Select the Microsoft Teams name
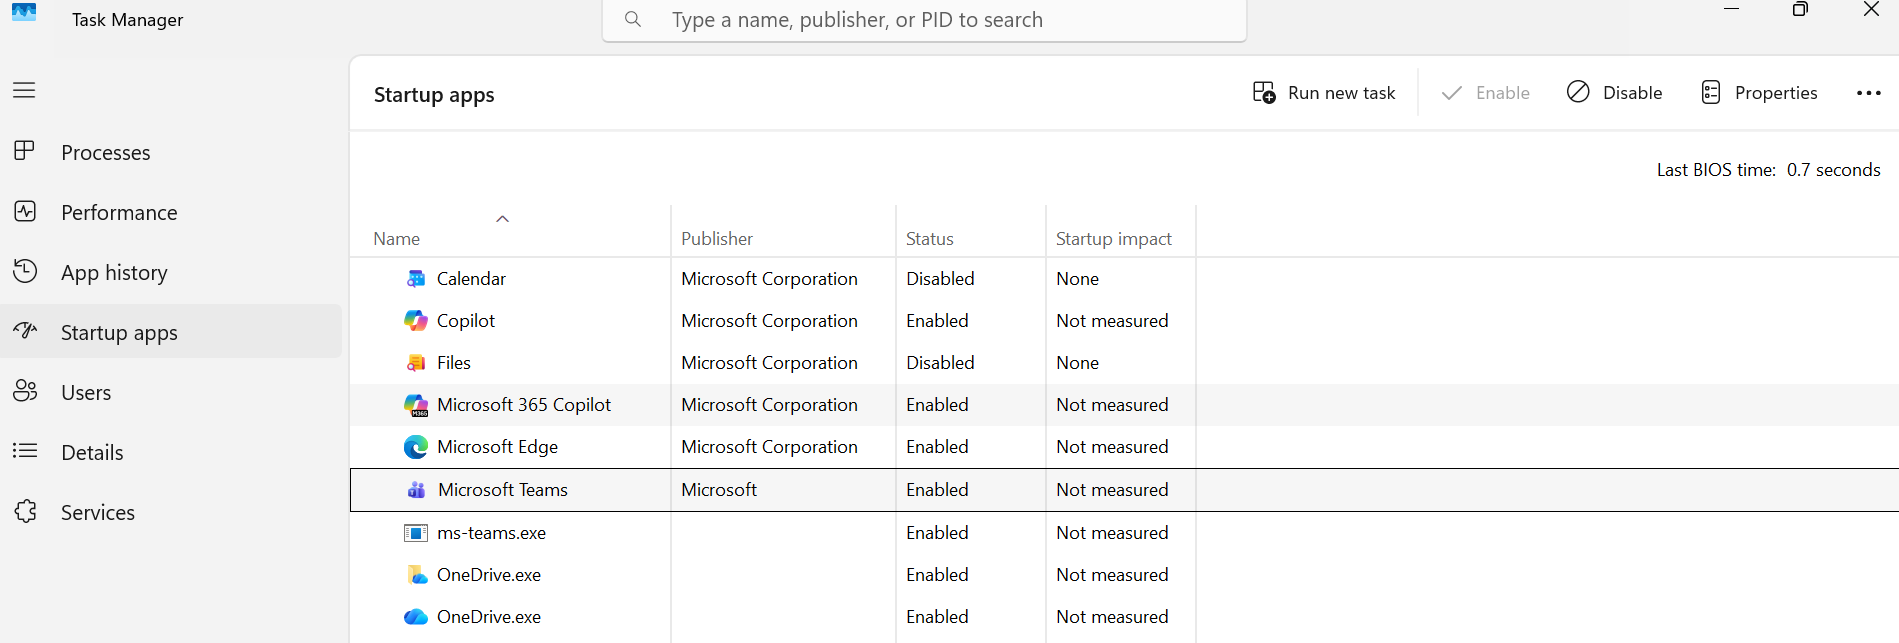The image size is (1899, 643). click(503, 490)
